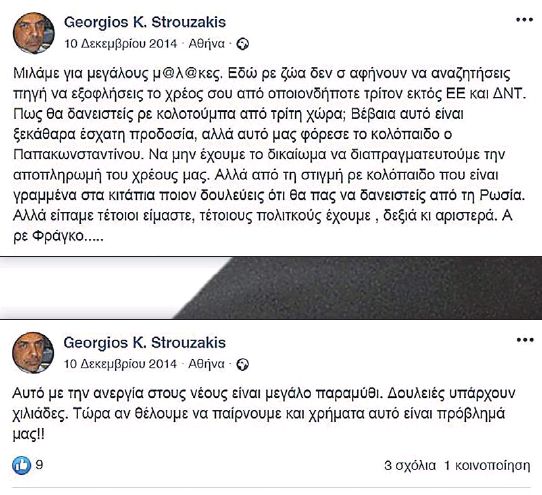Click the globe privacy icon on the first post
The height and width of the screenshot is (495, 542).
[x=243, y=44]
